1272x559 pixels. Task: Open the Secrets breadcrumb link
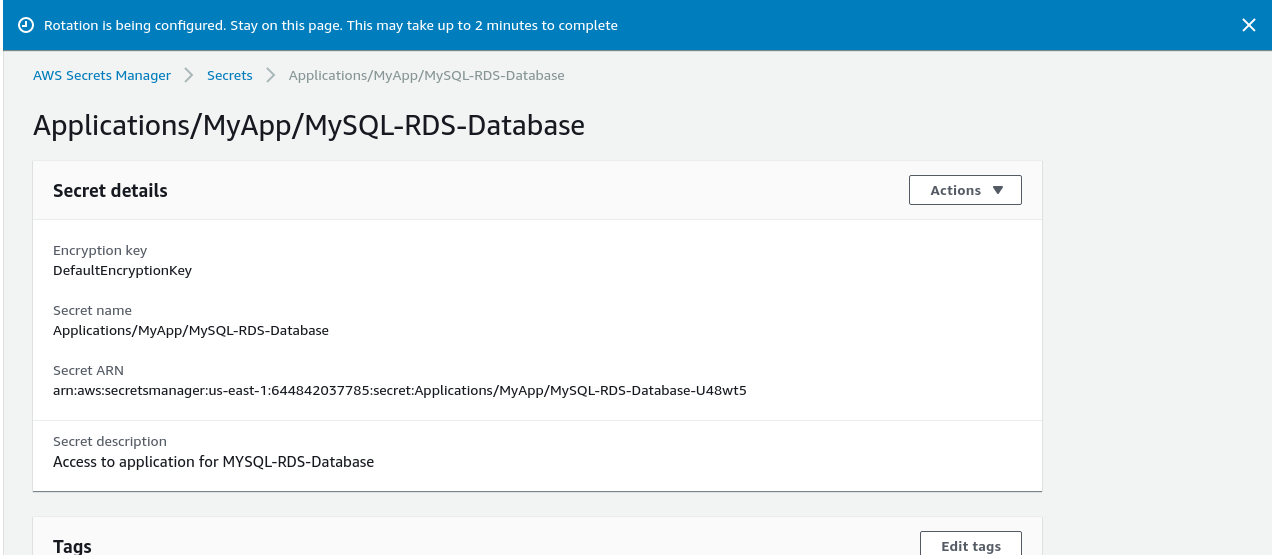230,75
